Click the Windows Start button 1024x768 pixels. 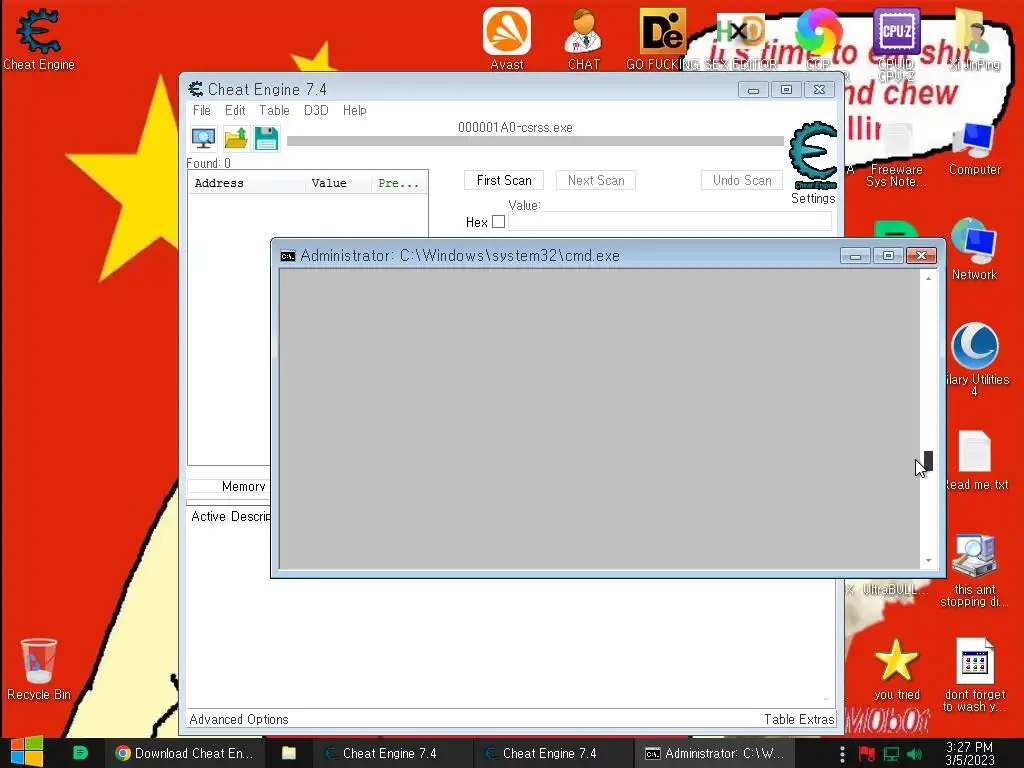tap(27, 753)
